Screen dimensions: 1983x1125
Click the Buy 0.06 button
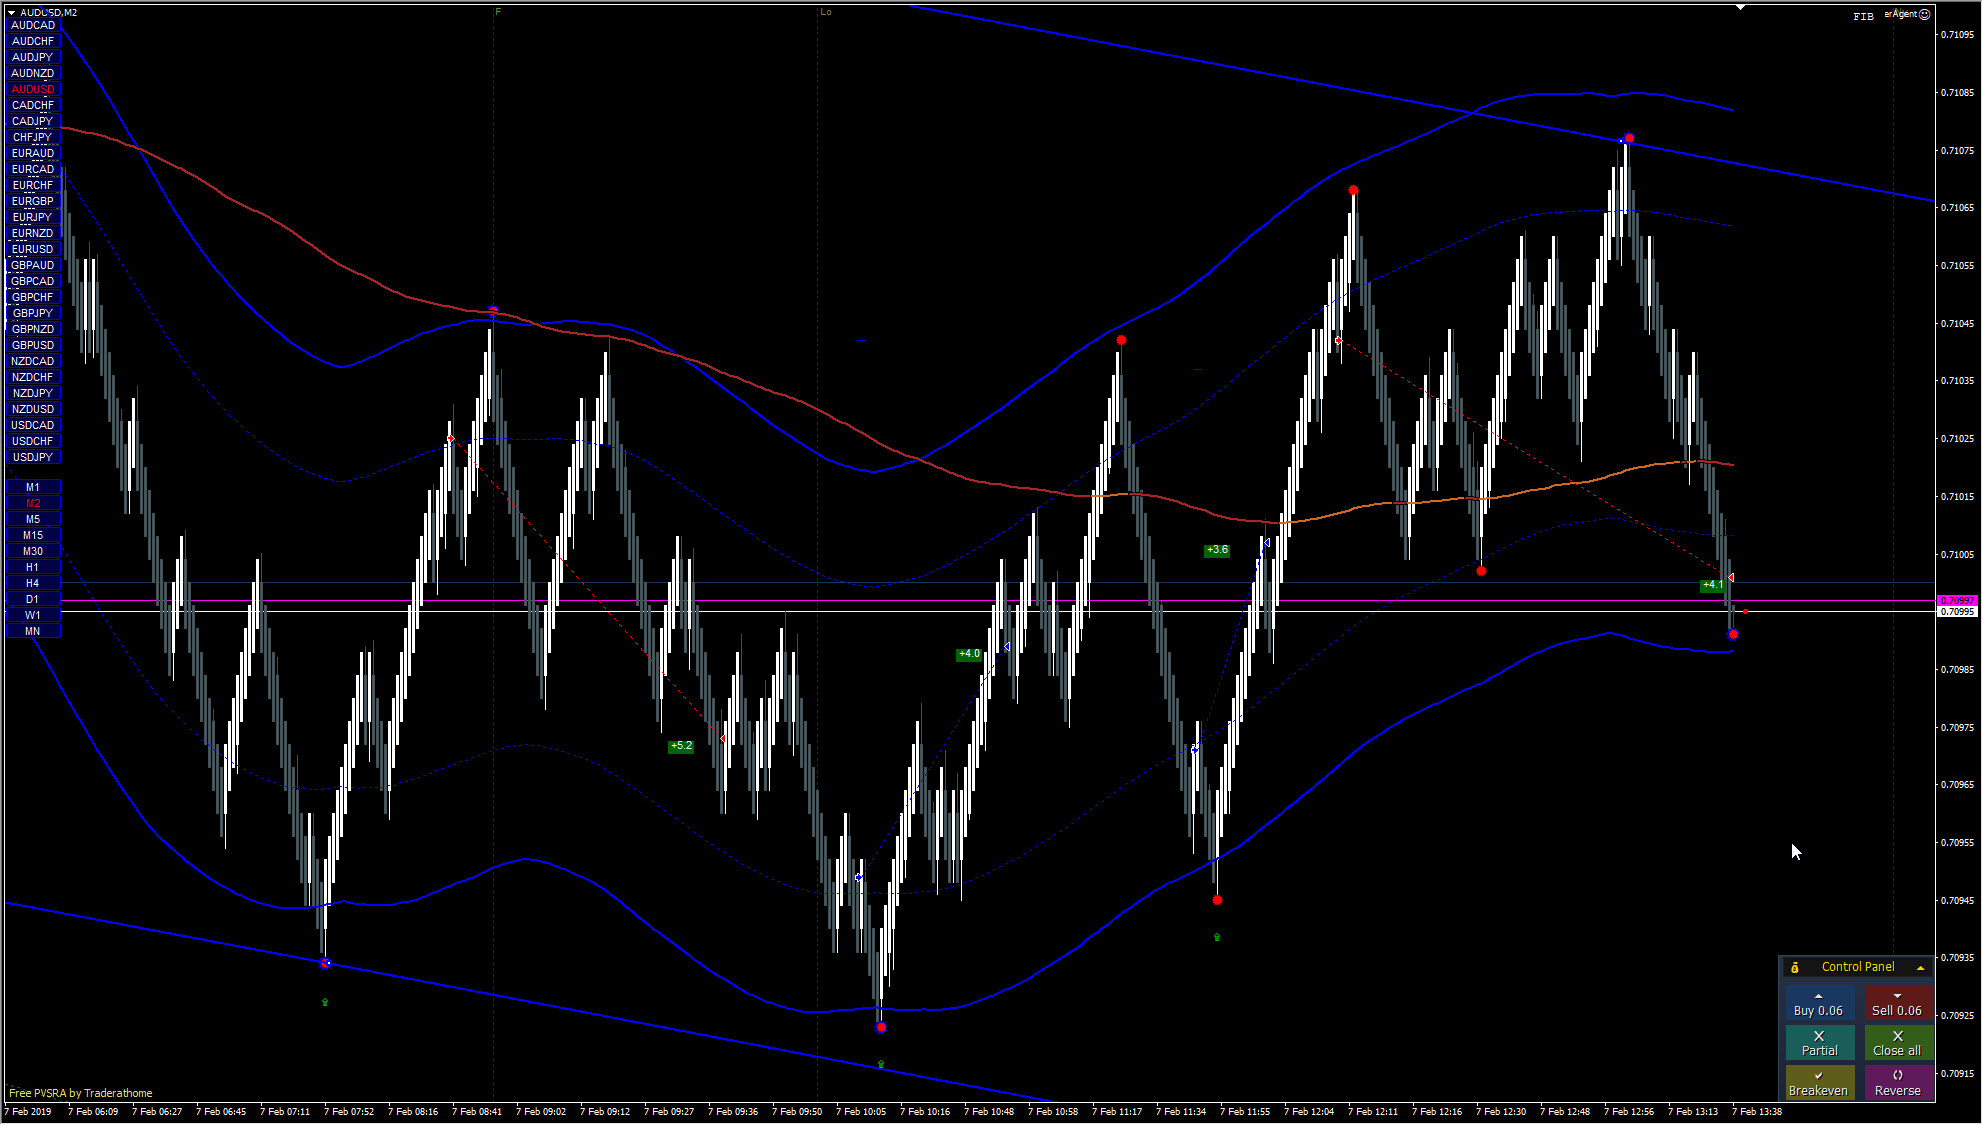[x=1819, y=1004]
